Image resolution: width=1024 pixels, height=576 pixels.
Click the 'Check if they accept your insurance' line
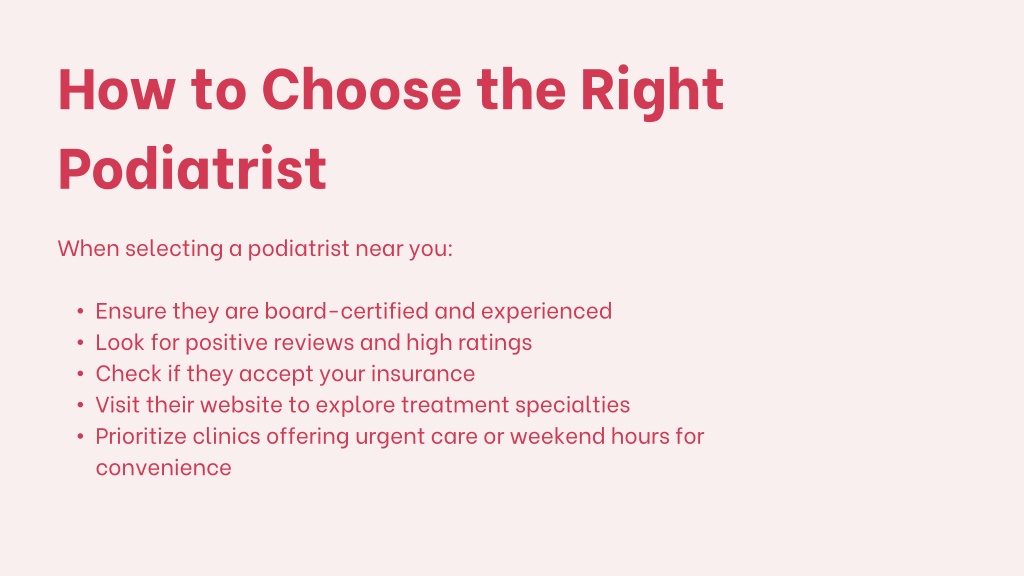point(285,374)
